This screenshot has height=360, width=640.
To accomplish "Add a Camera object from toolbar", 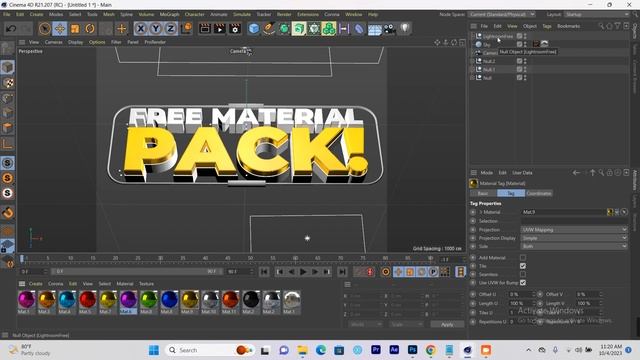I will [389, 29].
